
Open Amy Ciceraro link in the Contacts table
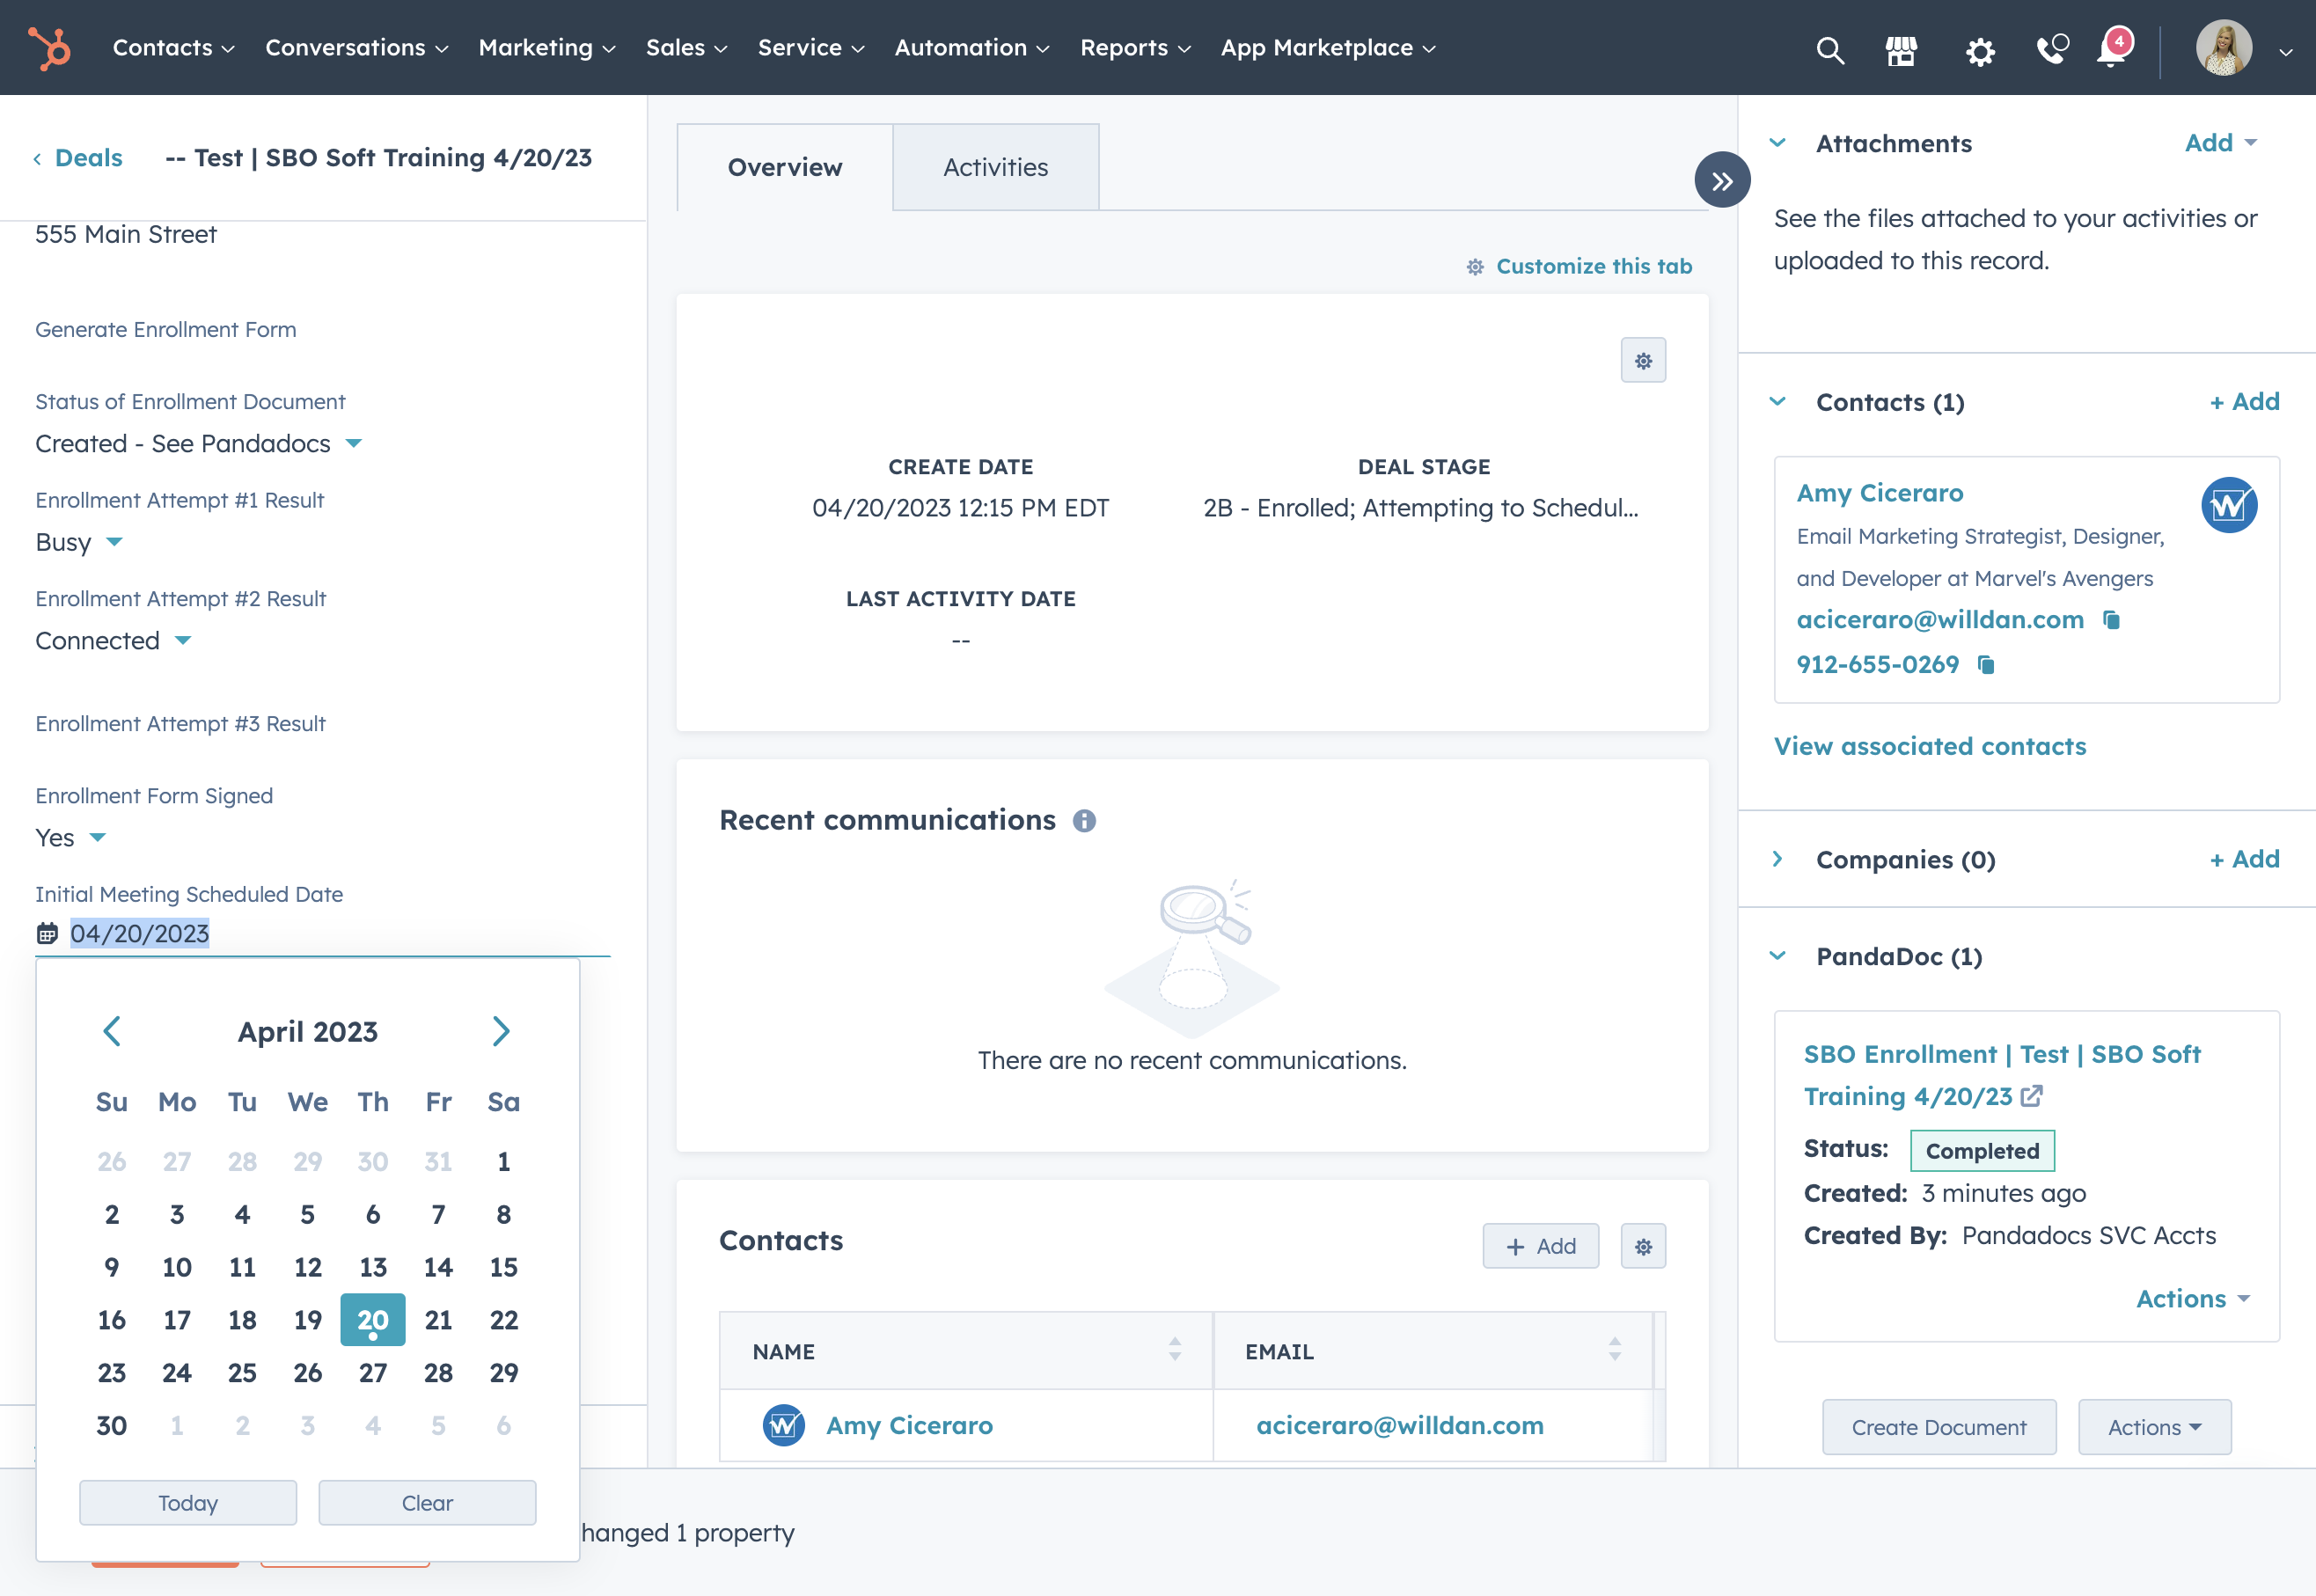point(909,1425)
